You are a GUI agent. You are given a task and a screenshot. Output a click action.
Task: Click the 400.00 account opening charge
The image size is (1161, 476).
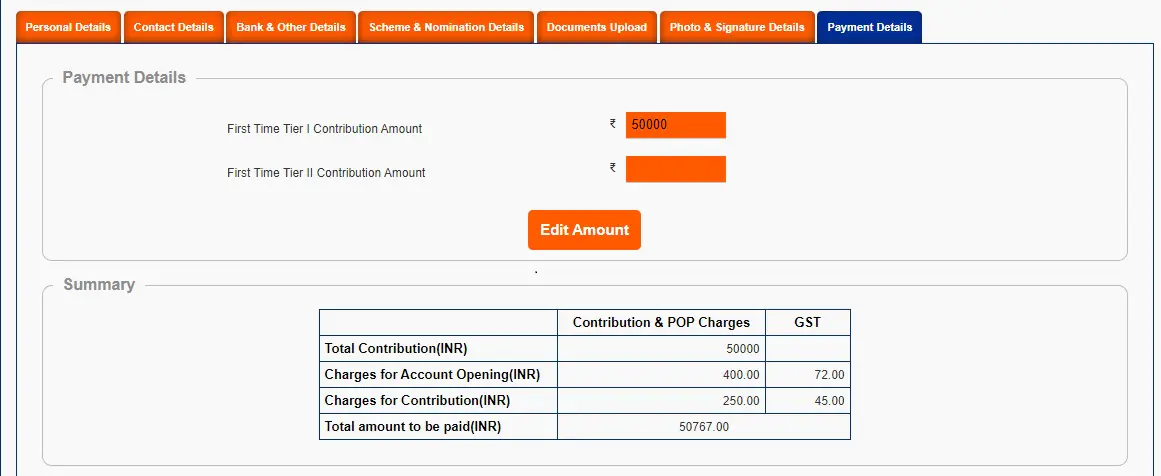pos(741,375)
